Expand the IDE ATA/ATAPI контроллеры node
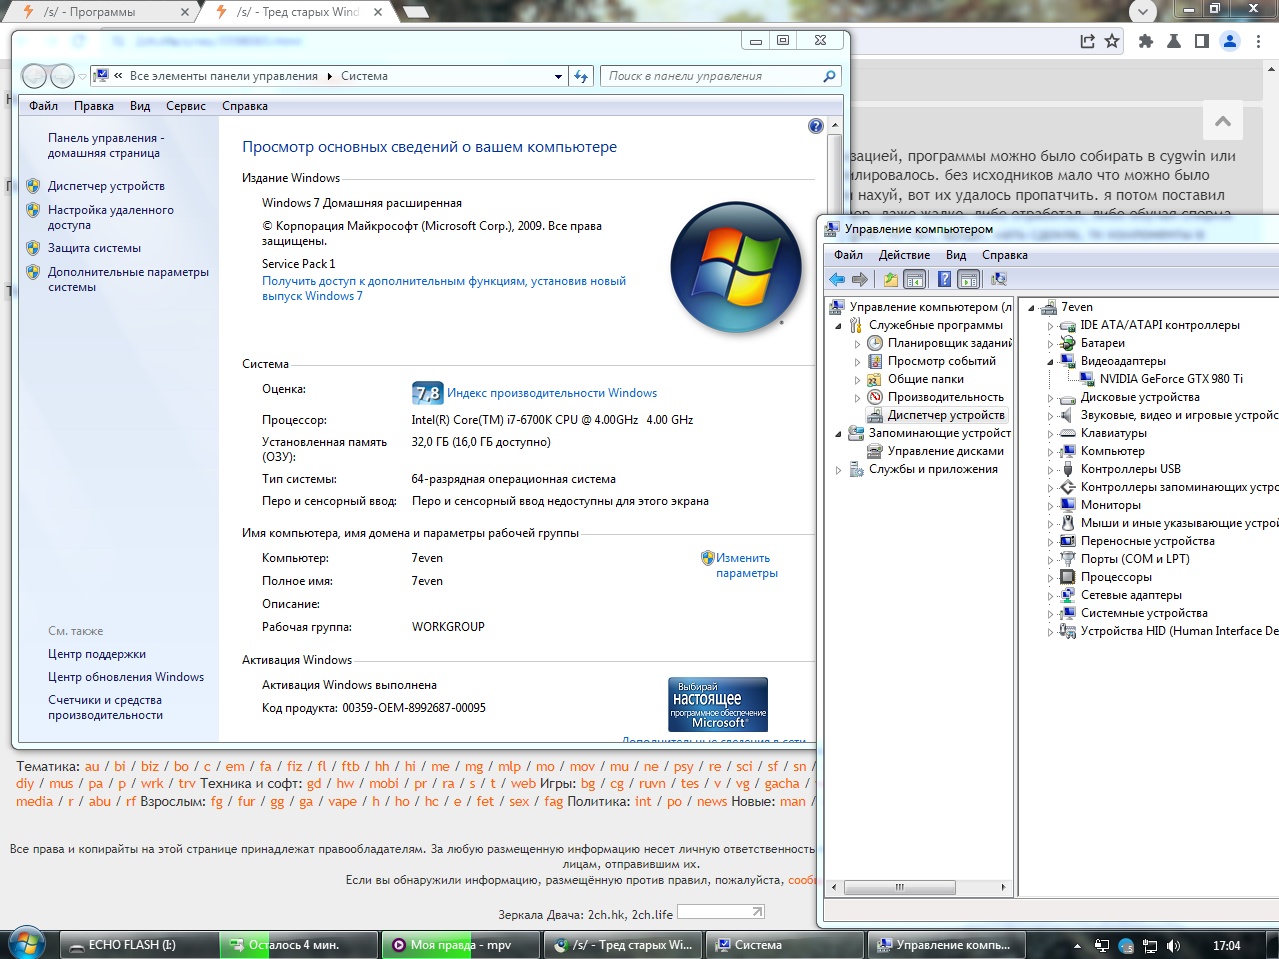The image size is (1279, 959). point(1050,326)
